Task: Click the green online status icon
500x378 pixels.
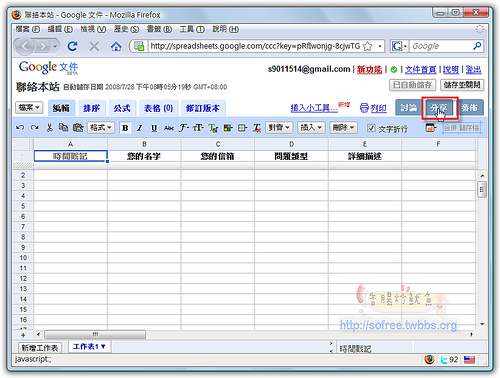Action: [x=394, y=69]
